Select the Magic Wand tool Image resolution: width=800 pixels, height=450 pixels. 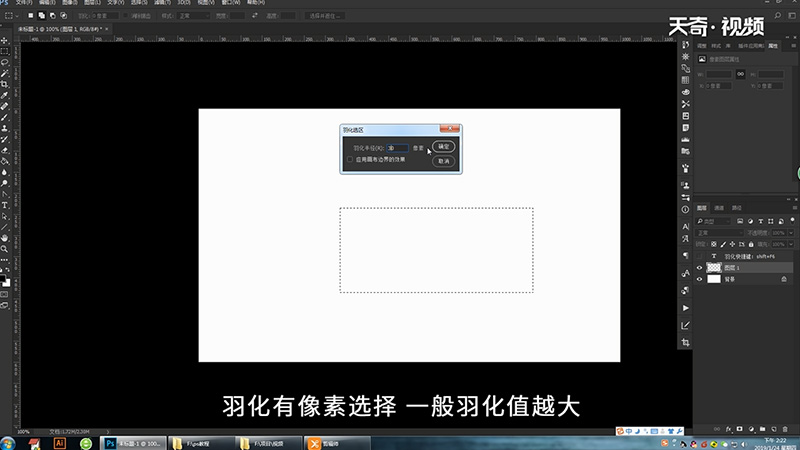(5, 73)
